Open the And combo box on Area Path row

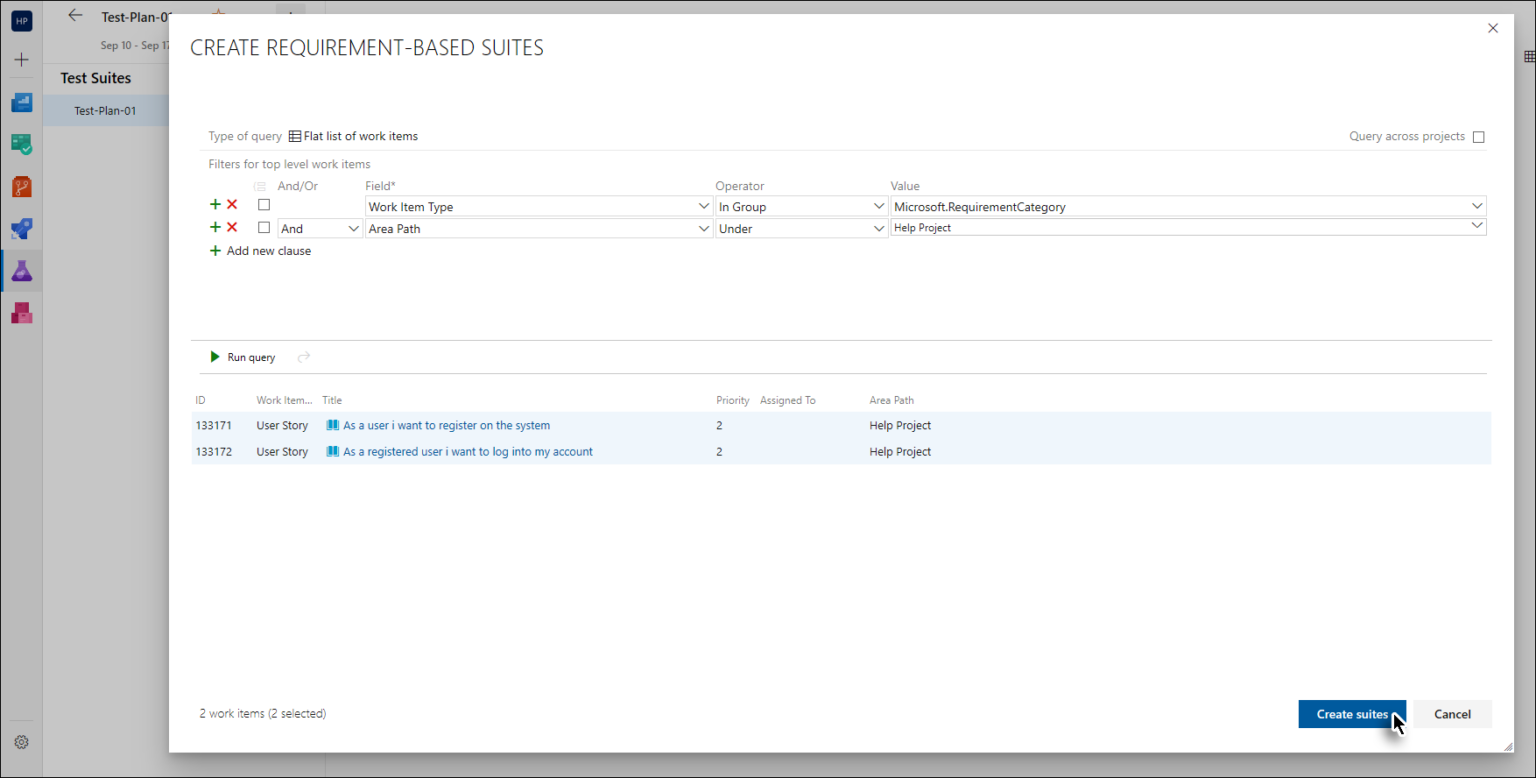[x=320, y=227]
